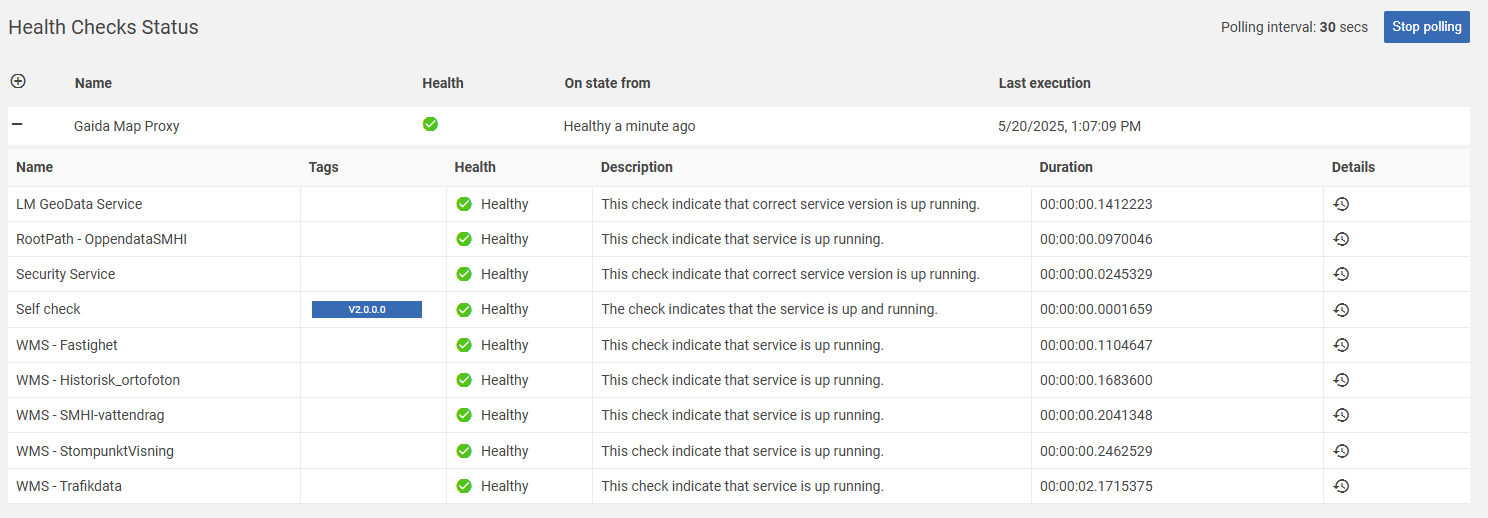Click the polling interval 30 secs value

coord(1327,27)
